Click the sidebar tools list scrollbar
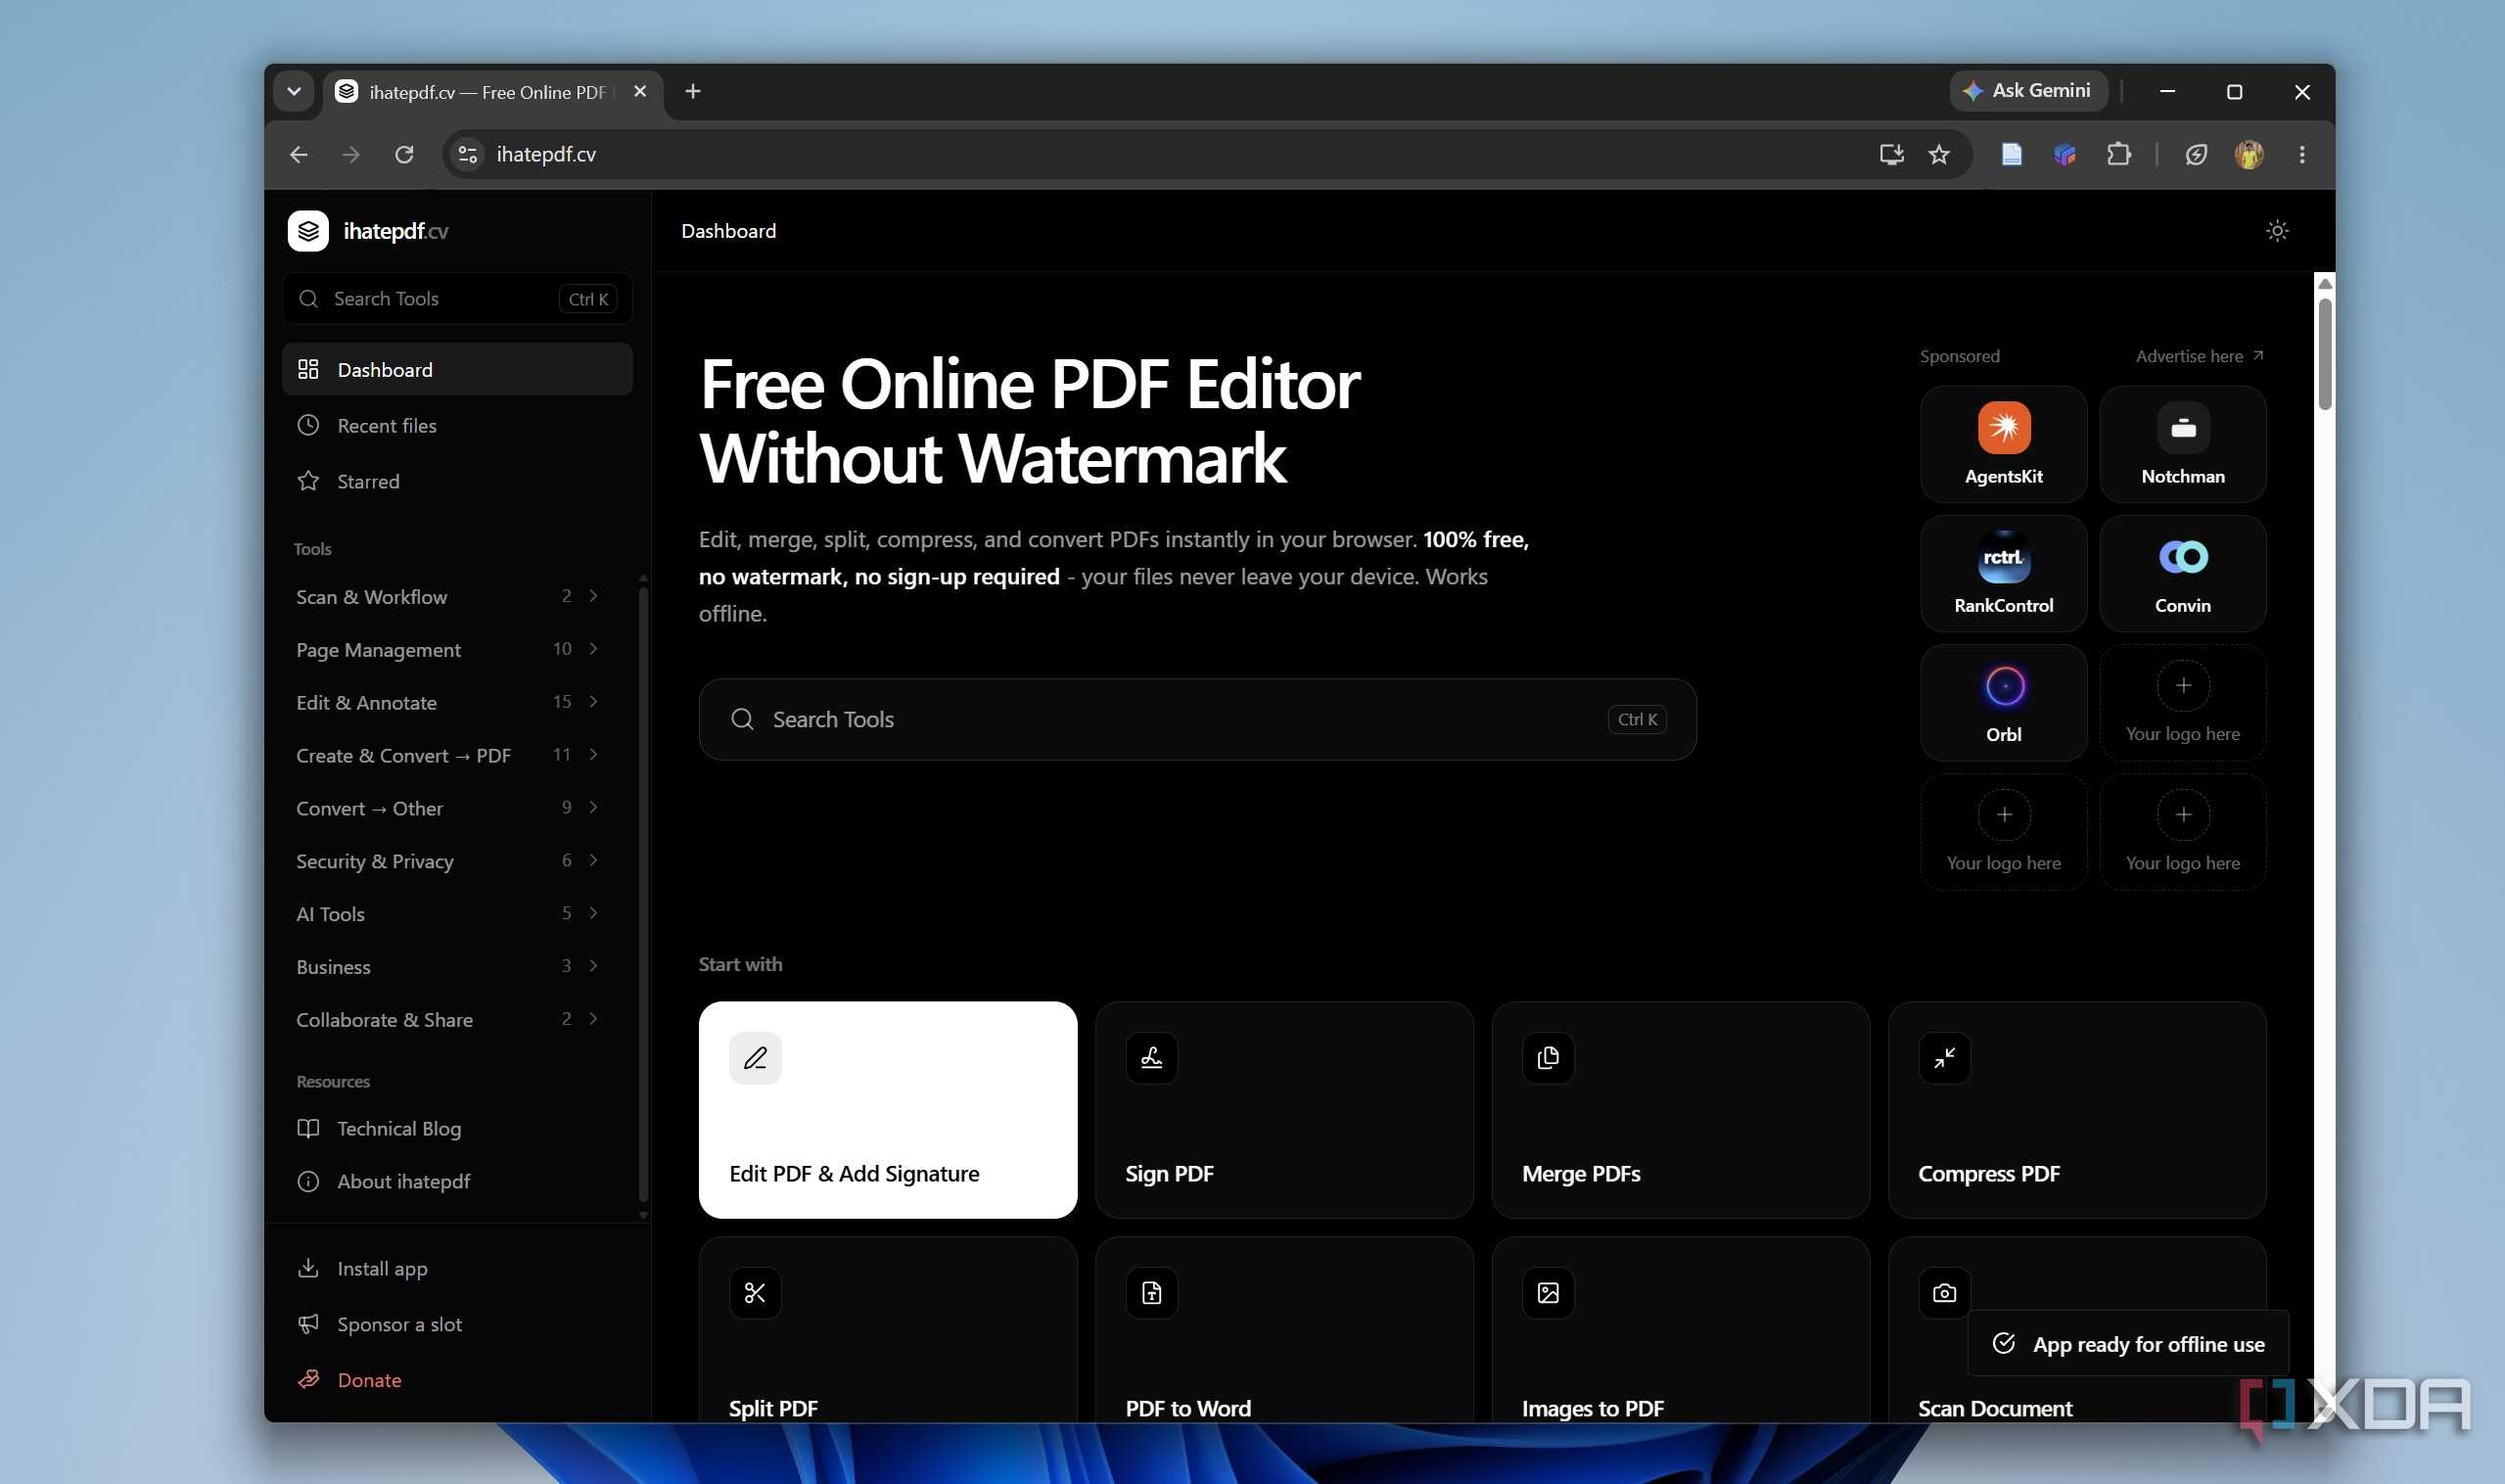2505x1484 pixels. coord(643,894)
